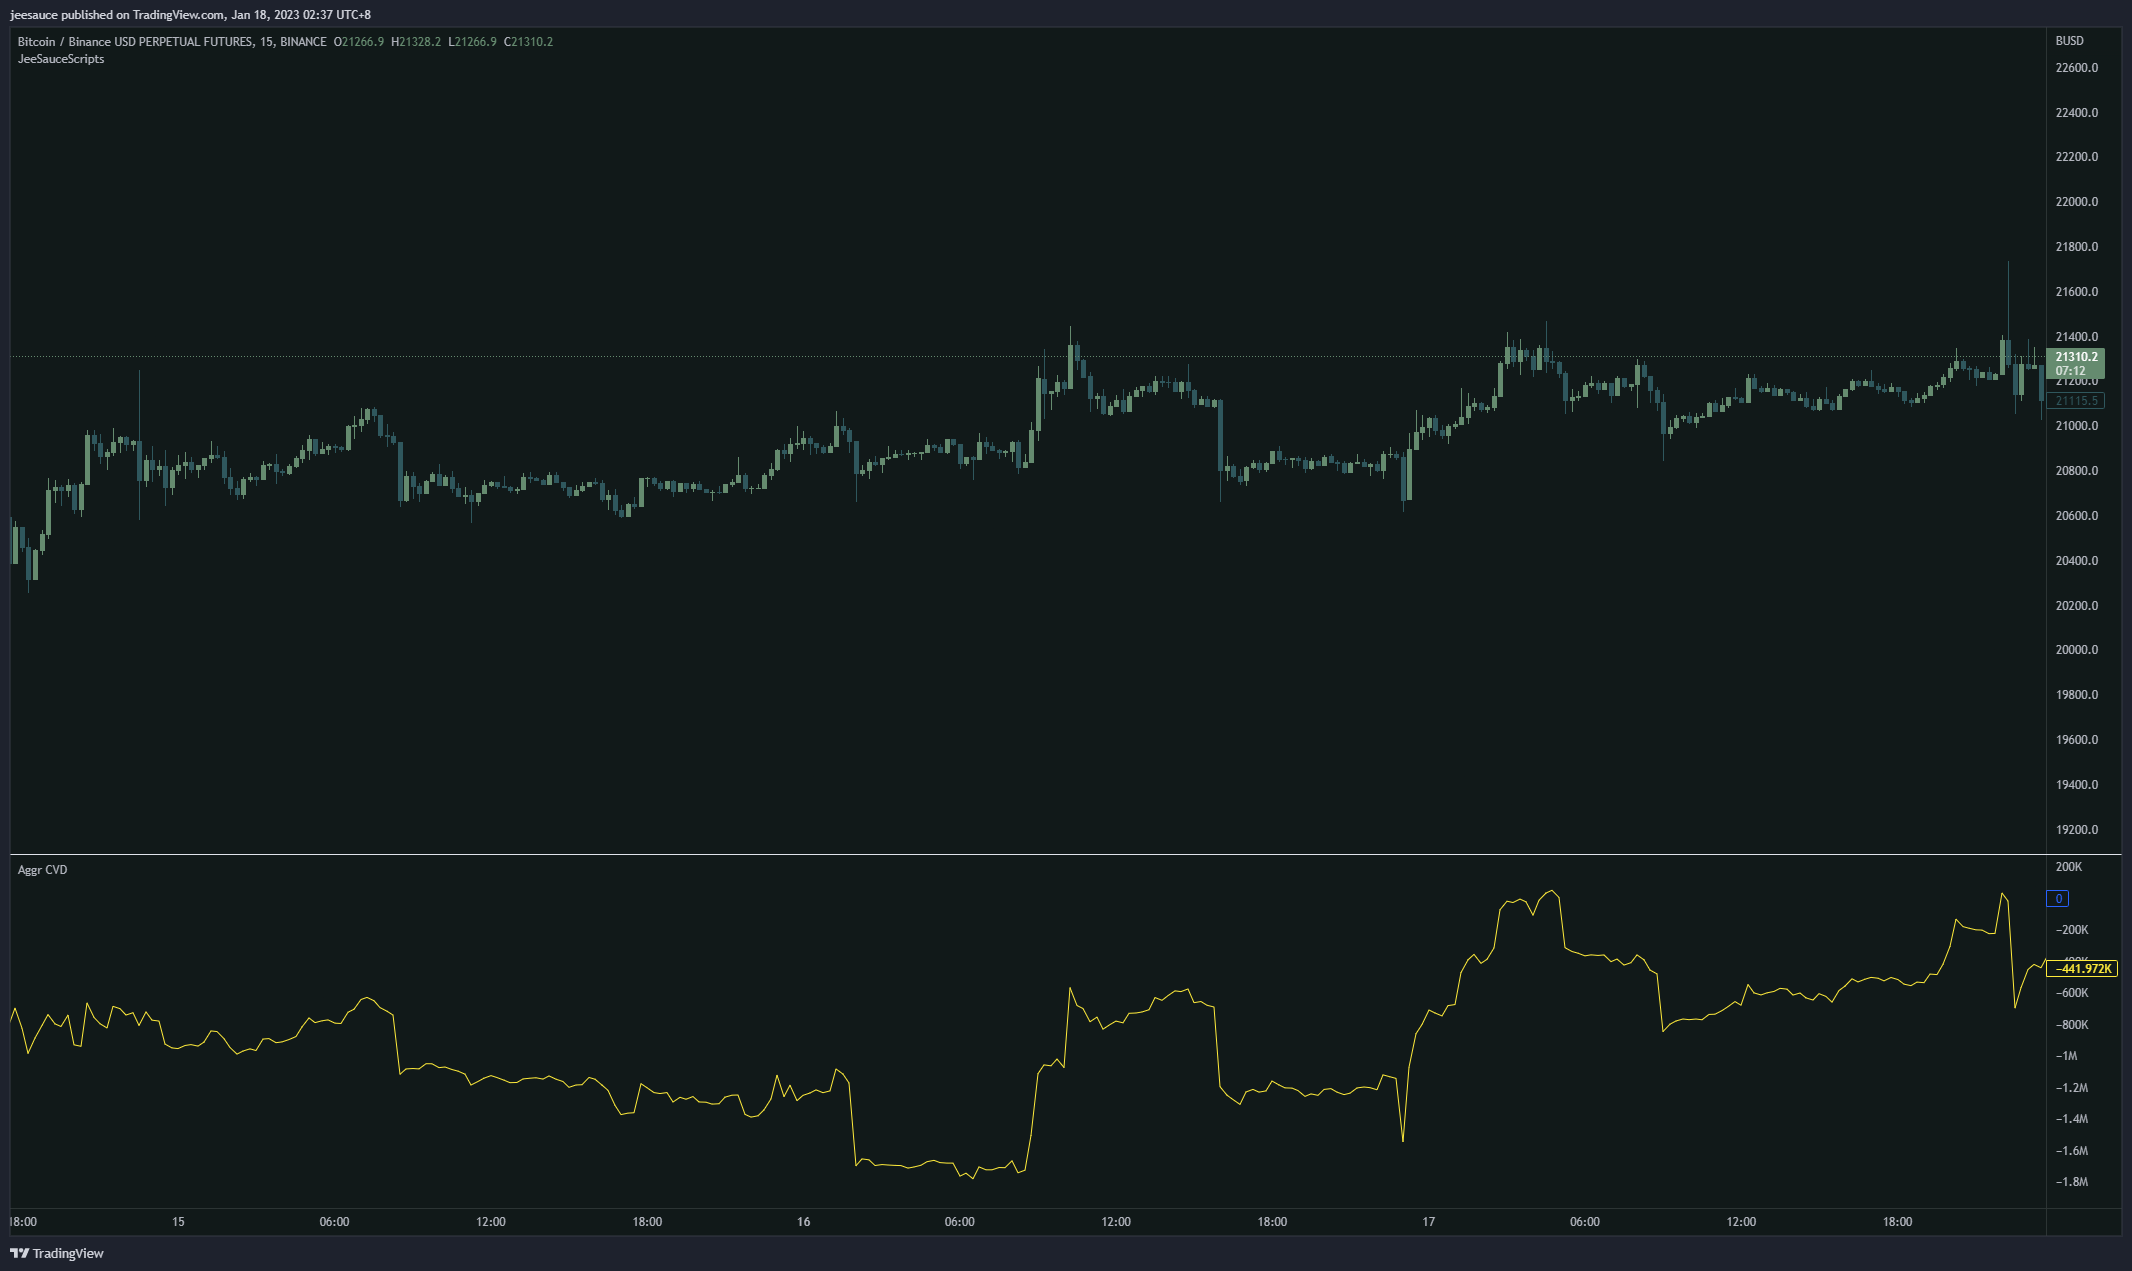Click the -1.8M label on CVD scale
The image size is (2132, 1271).
[2072, 1182]
